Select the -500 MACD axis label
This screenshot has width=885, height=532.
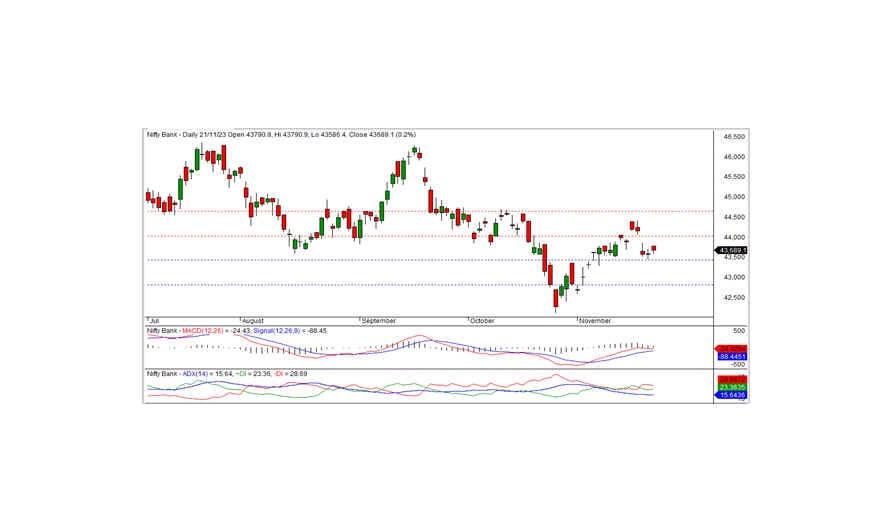tap(738, 364)
